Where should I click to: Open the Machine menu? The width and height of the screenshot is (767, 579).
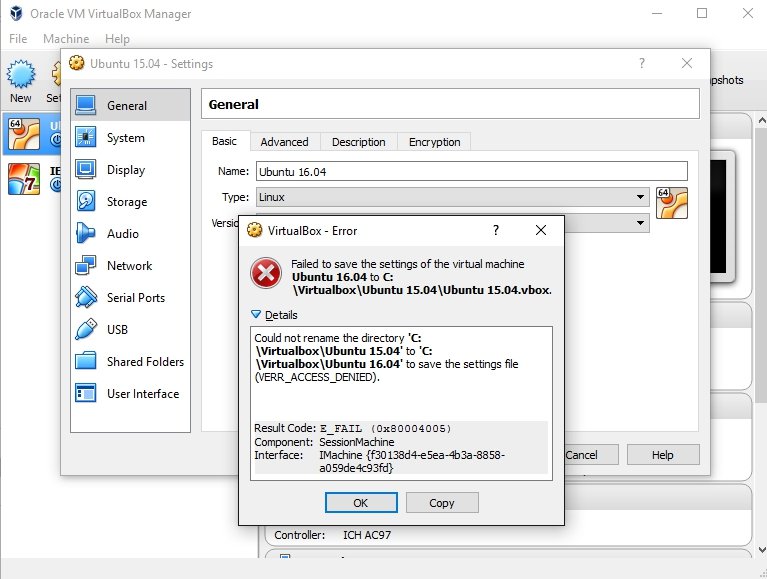click(65, 39)
